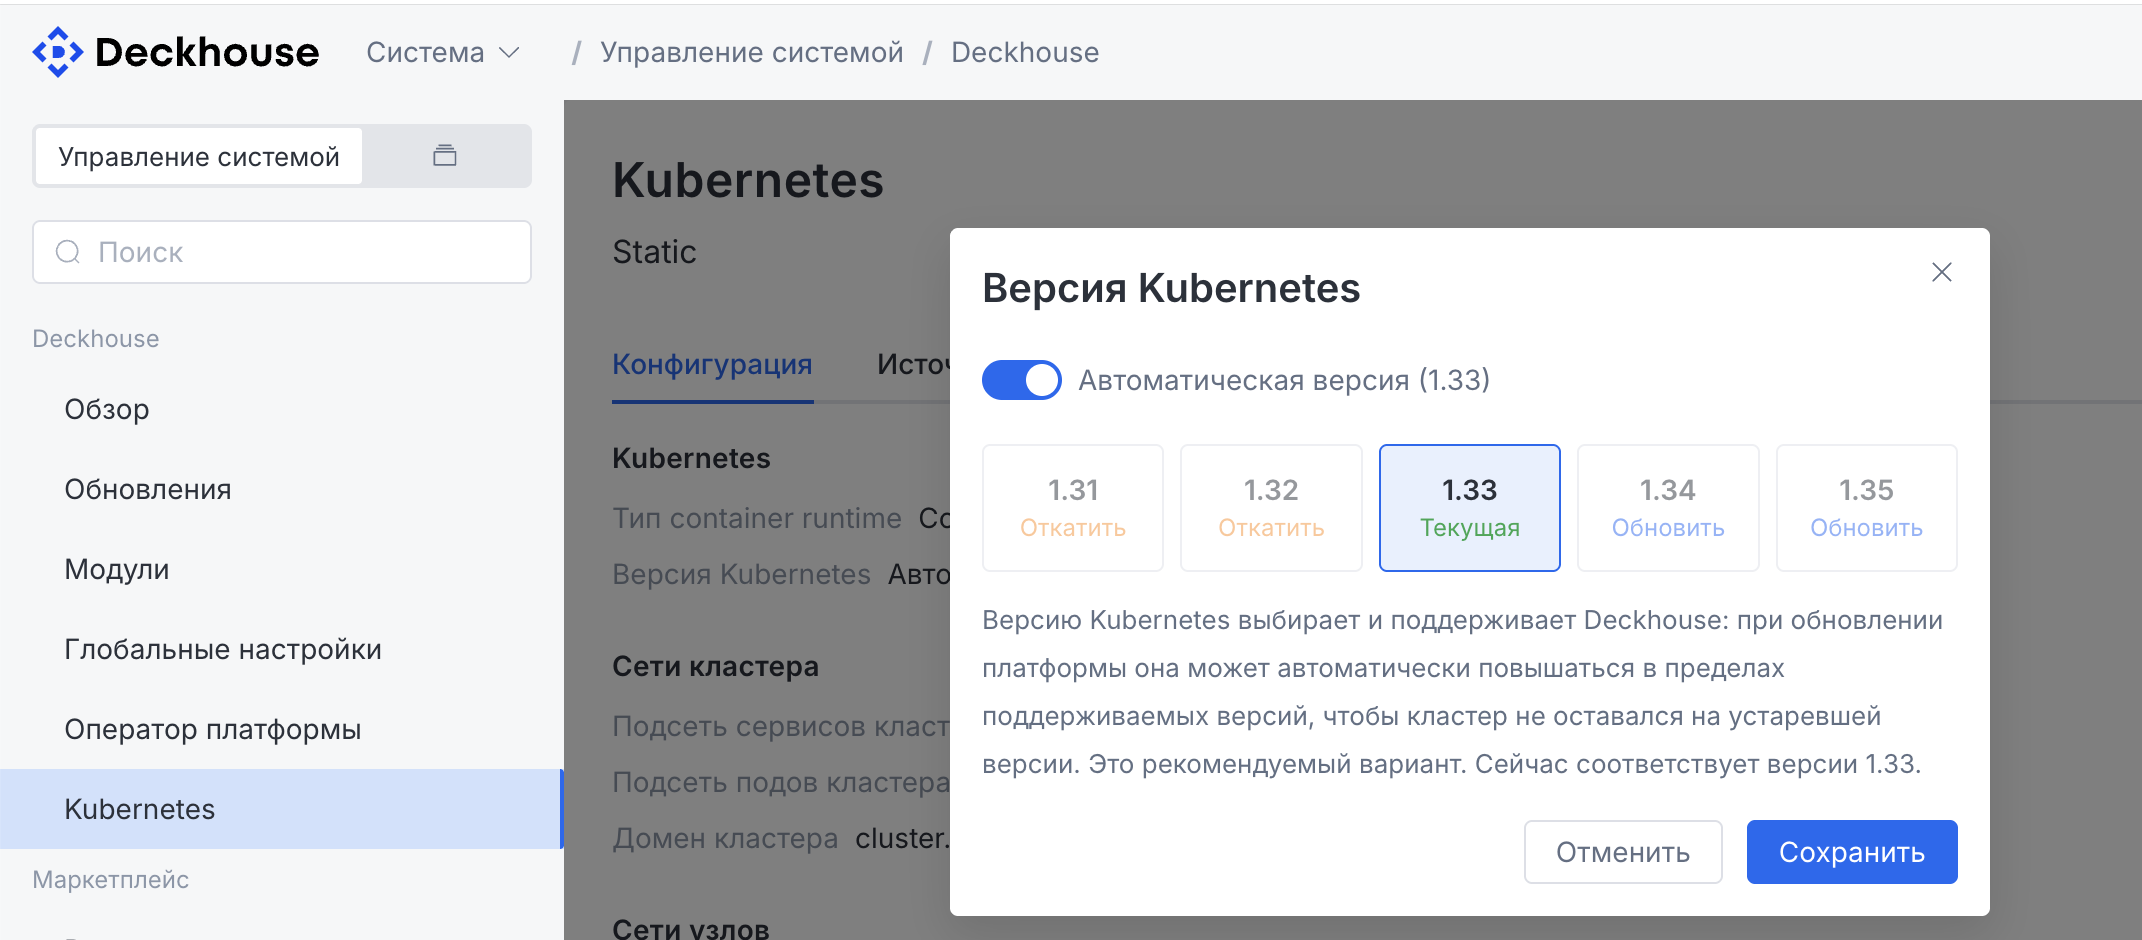2142x940 pixels.
Task: Open Обновления in the sidebar
Action: (x=148, y=489)
